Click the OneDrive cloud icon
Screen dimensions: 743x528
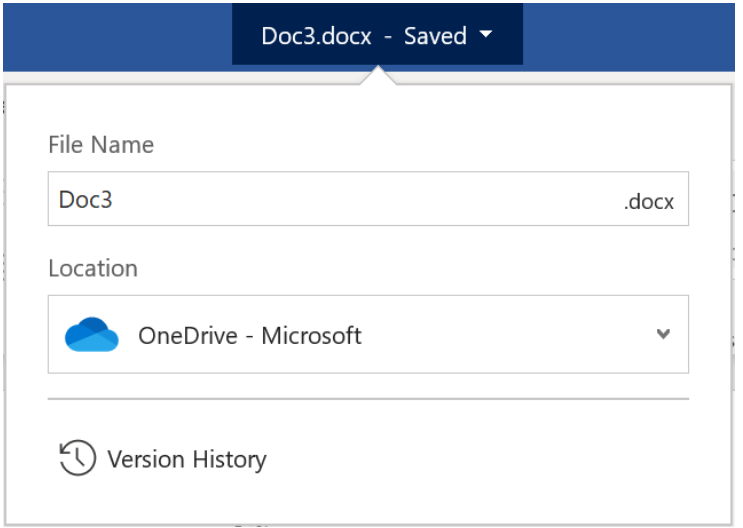(92, 335)
